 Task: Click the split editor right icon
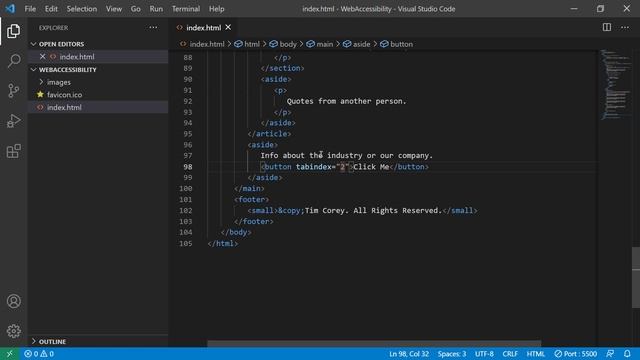607,27
